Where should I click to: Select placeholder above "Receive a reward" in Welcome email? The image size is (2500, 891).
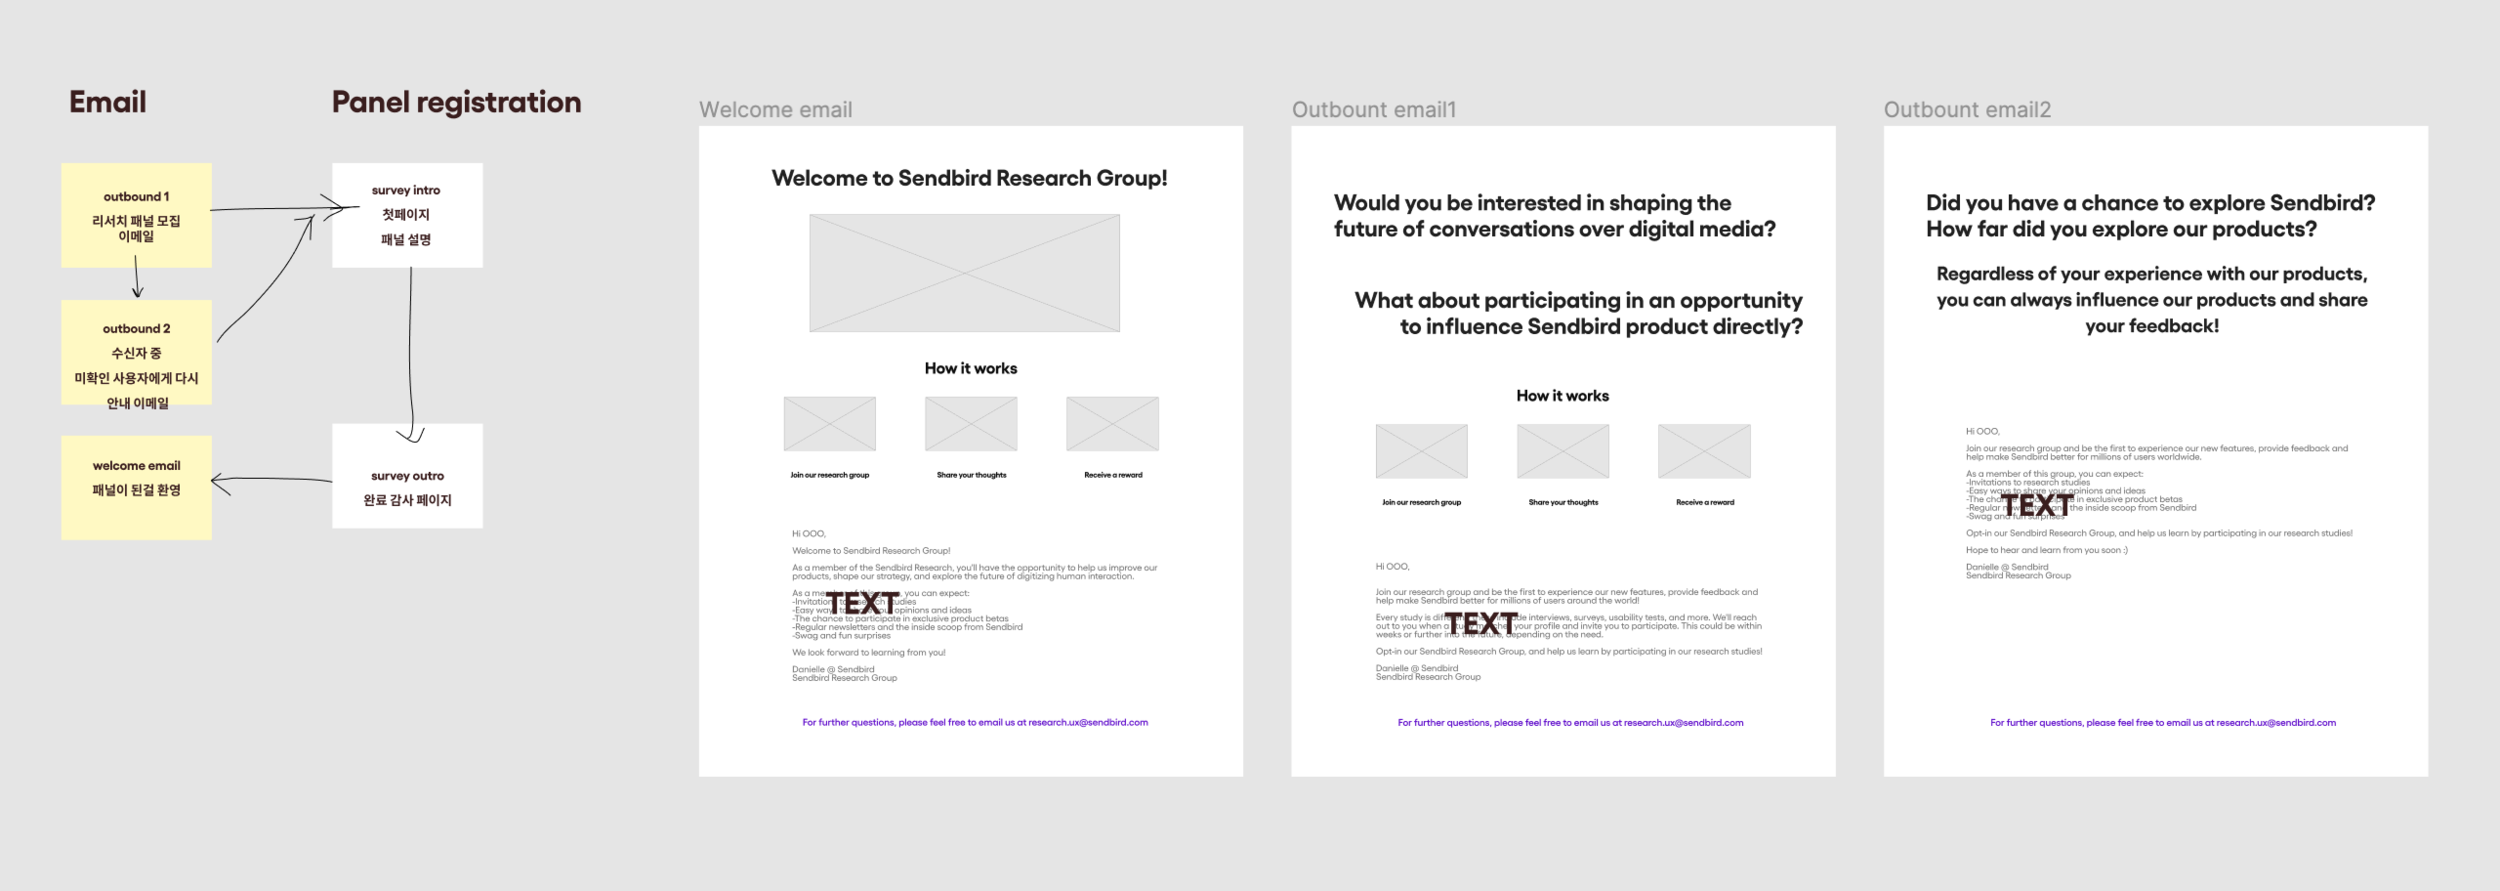coord(1113,424)
